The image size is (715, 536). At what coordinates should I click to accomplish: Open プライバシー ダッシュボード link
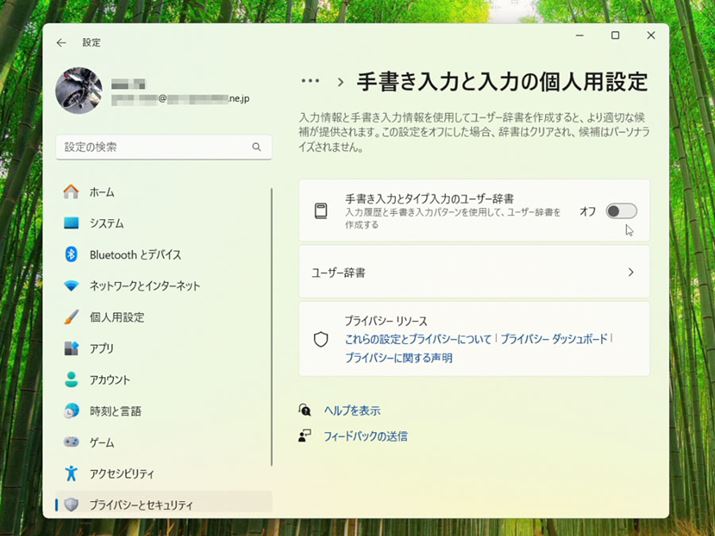coord(554,340)
